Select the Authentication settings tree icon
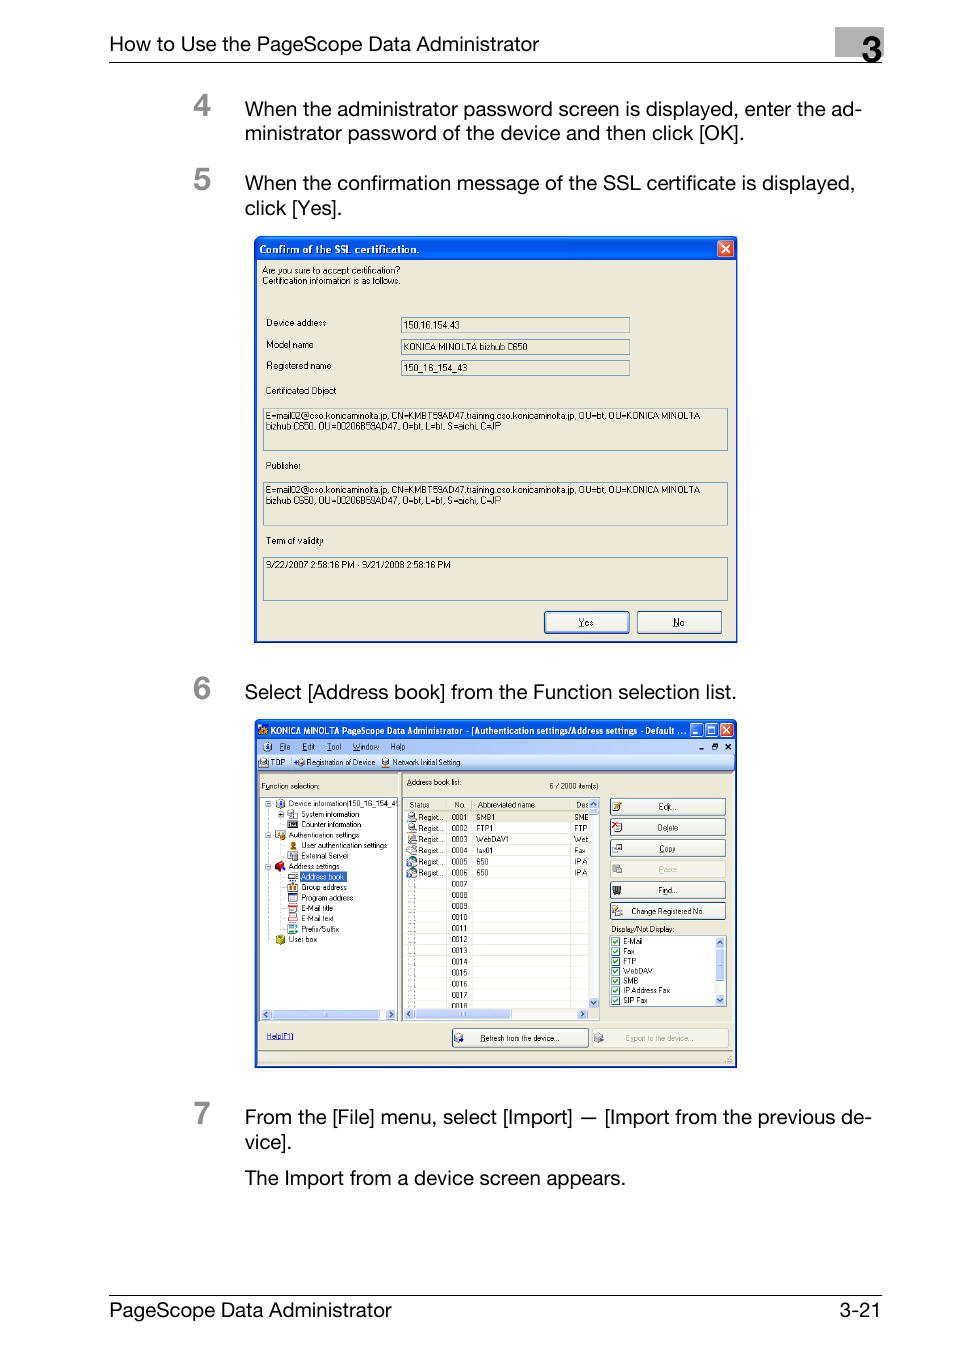This screenshot has width=954, height=1352. pyautogui.click(x=281, y=835)
